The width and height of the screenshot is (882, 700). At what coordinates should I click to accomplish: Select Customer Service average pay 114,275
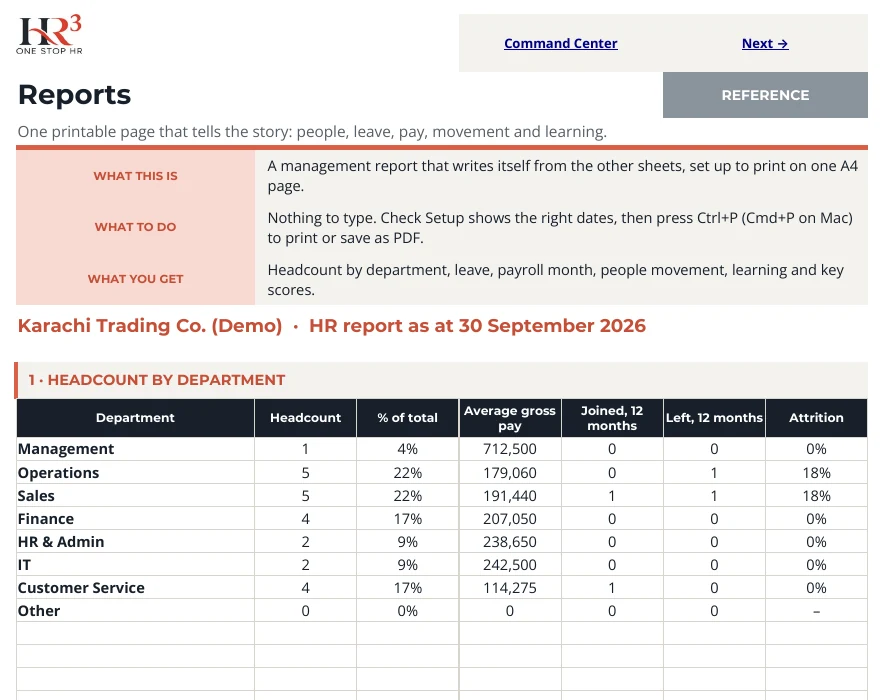(x=510, y=588)
